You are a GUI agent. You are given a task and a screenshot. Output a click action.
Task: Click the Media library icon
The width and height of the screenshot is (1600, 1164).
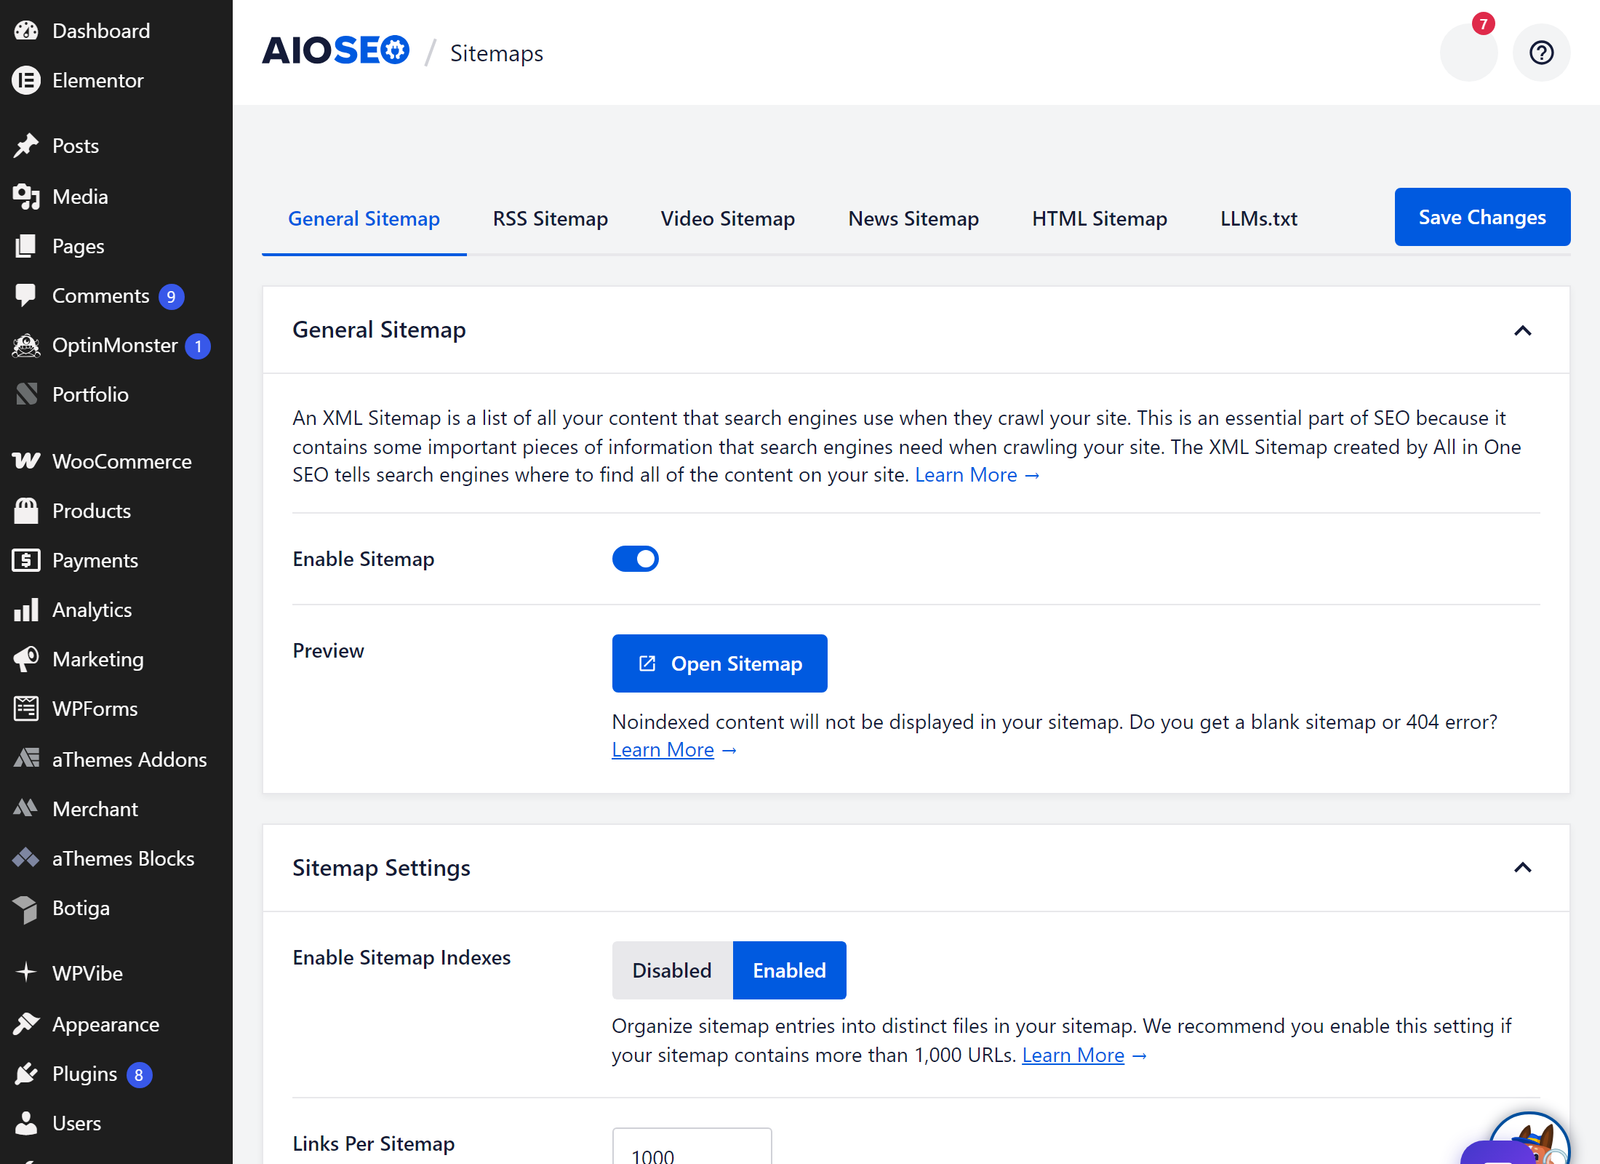[x=26, y=197]
